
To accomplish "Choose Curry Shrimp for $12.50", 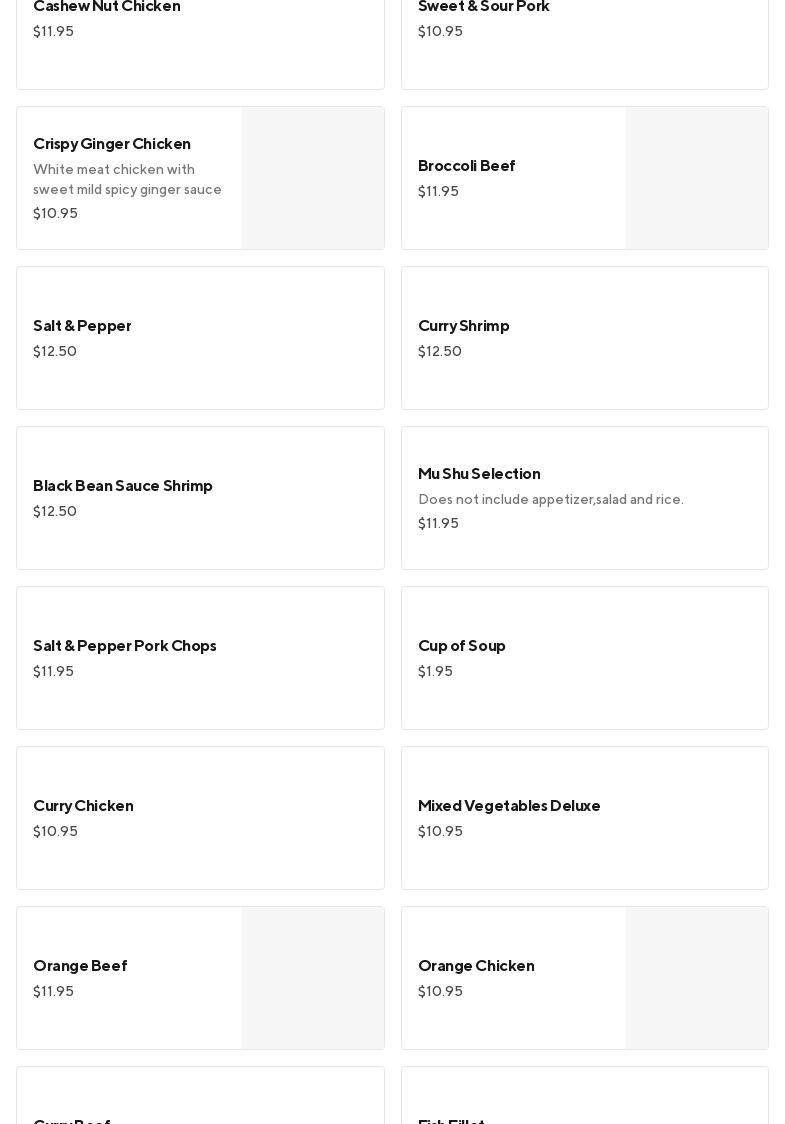I will click(x=584, y=338).
